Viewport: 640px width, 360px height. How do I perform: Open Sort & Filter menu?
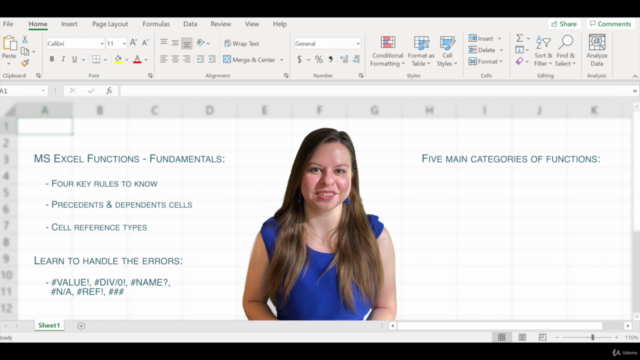coord(543,51)
